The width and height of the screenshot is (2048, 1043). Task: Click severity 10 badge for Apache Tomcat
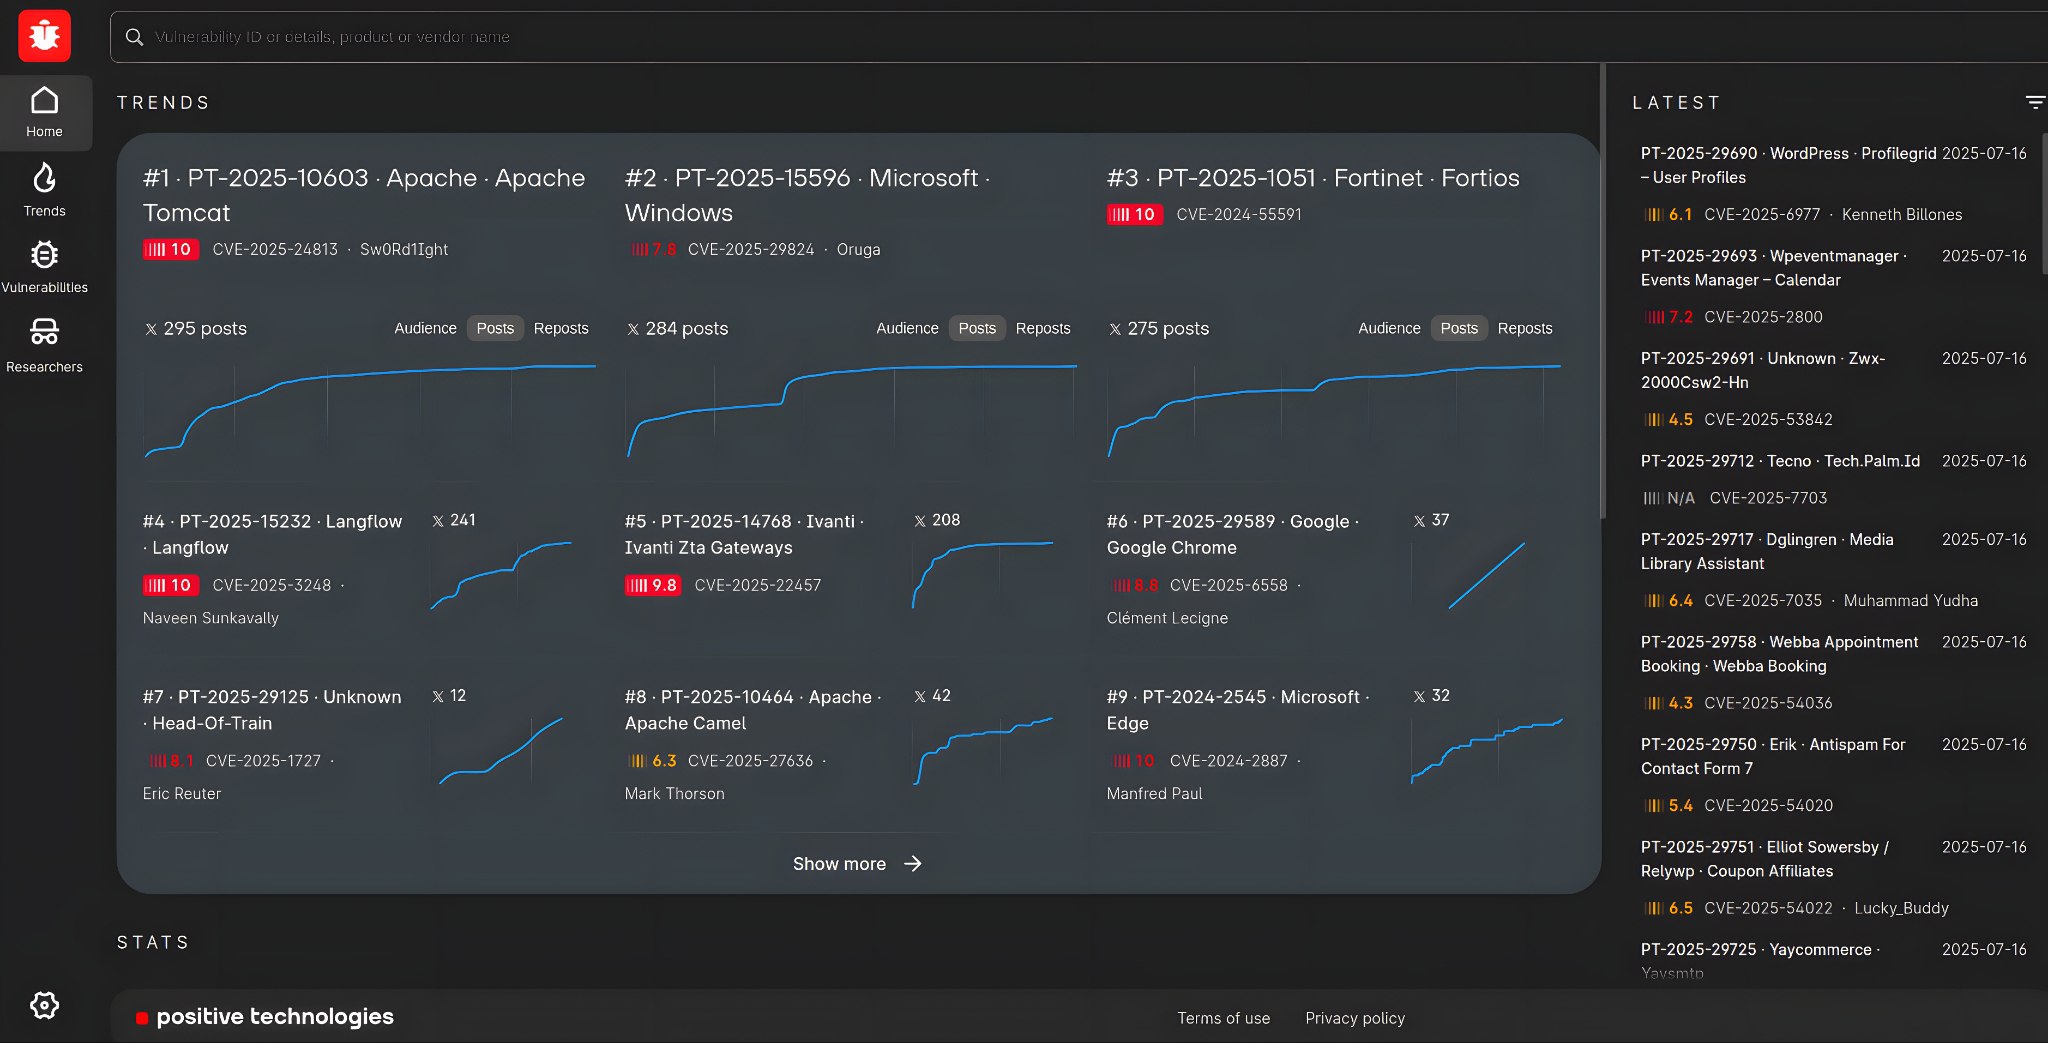coord(171,250)
